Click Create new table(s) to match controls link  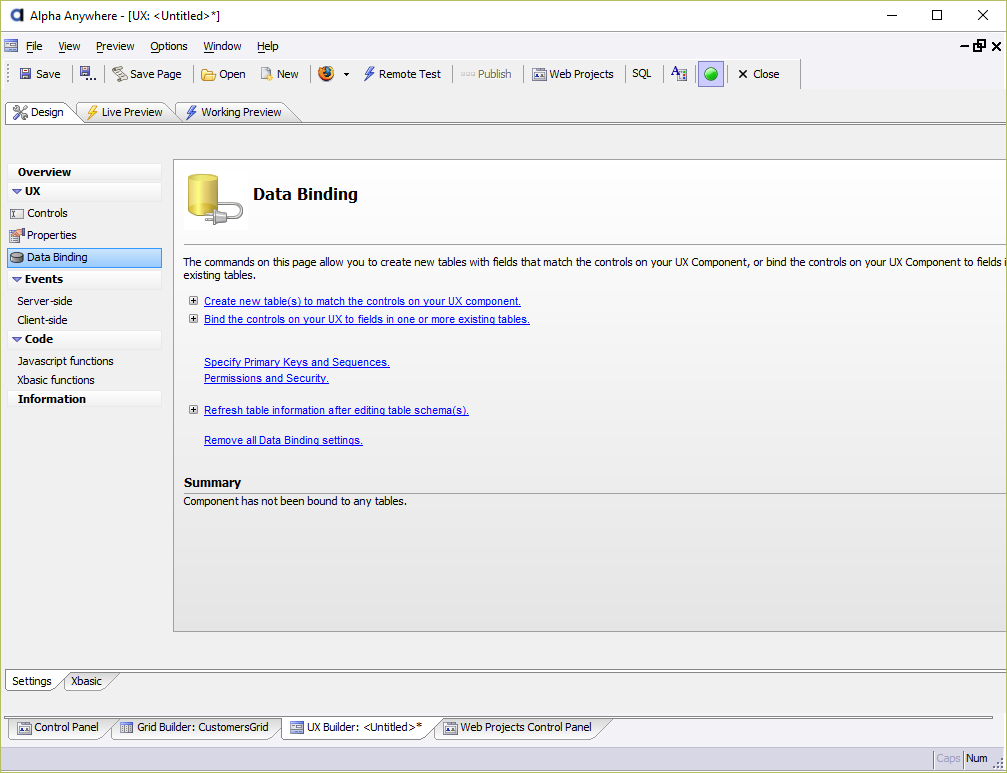click(x=362, y=301)
